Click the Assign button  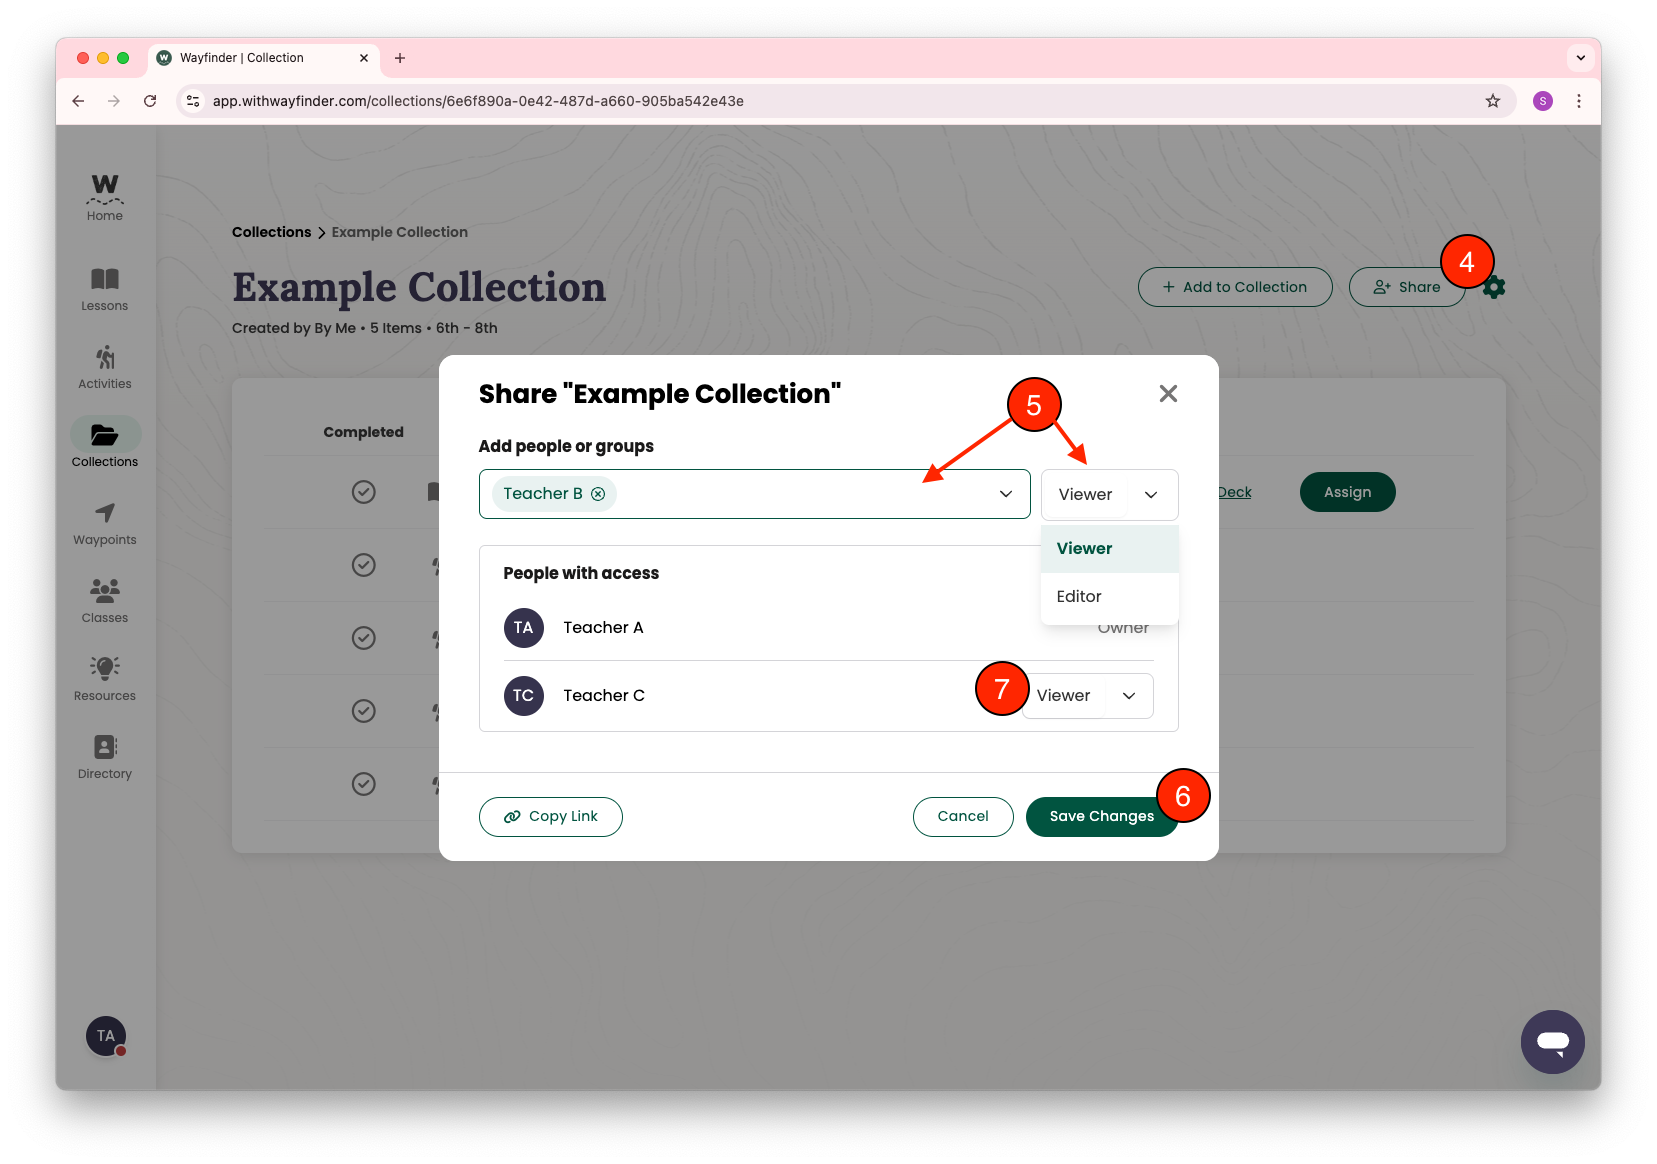1347,492
